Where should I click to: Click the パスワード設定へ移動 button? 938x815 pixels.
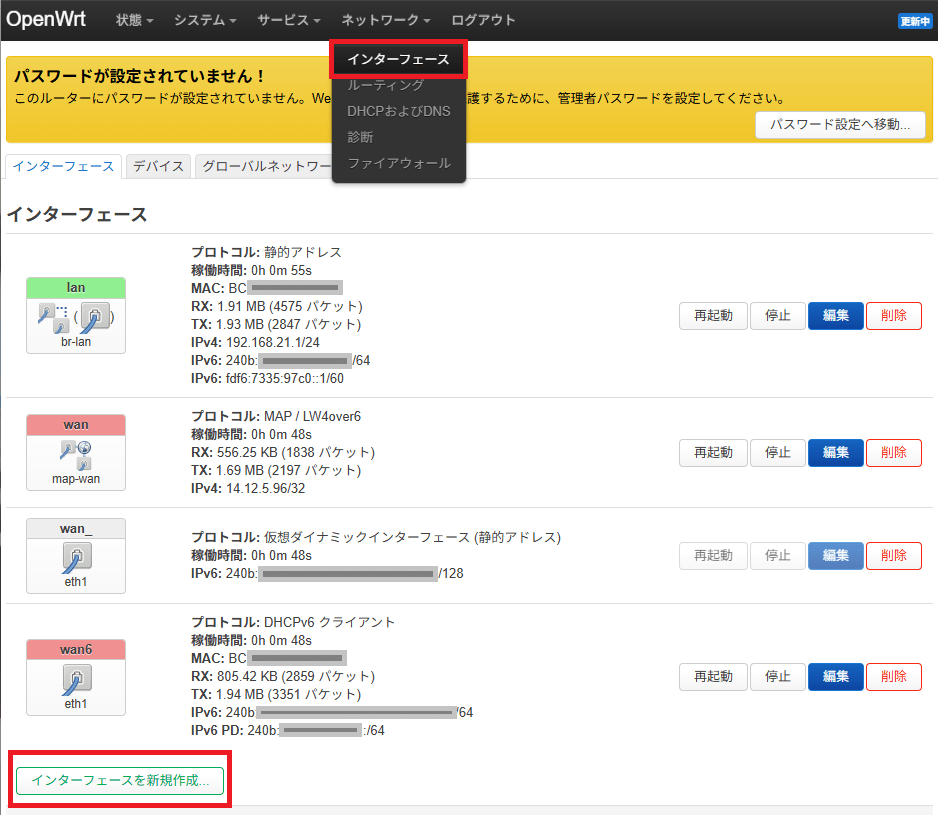840,125
